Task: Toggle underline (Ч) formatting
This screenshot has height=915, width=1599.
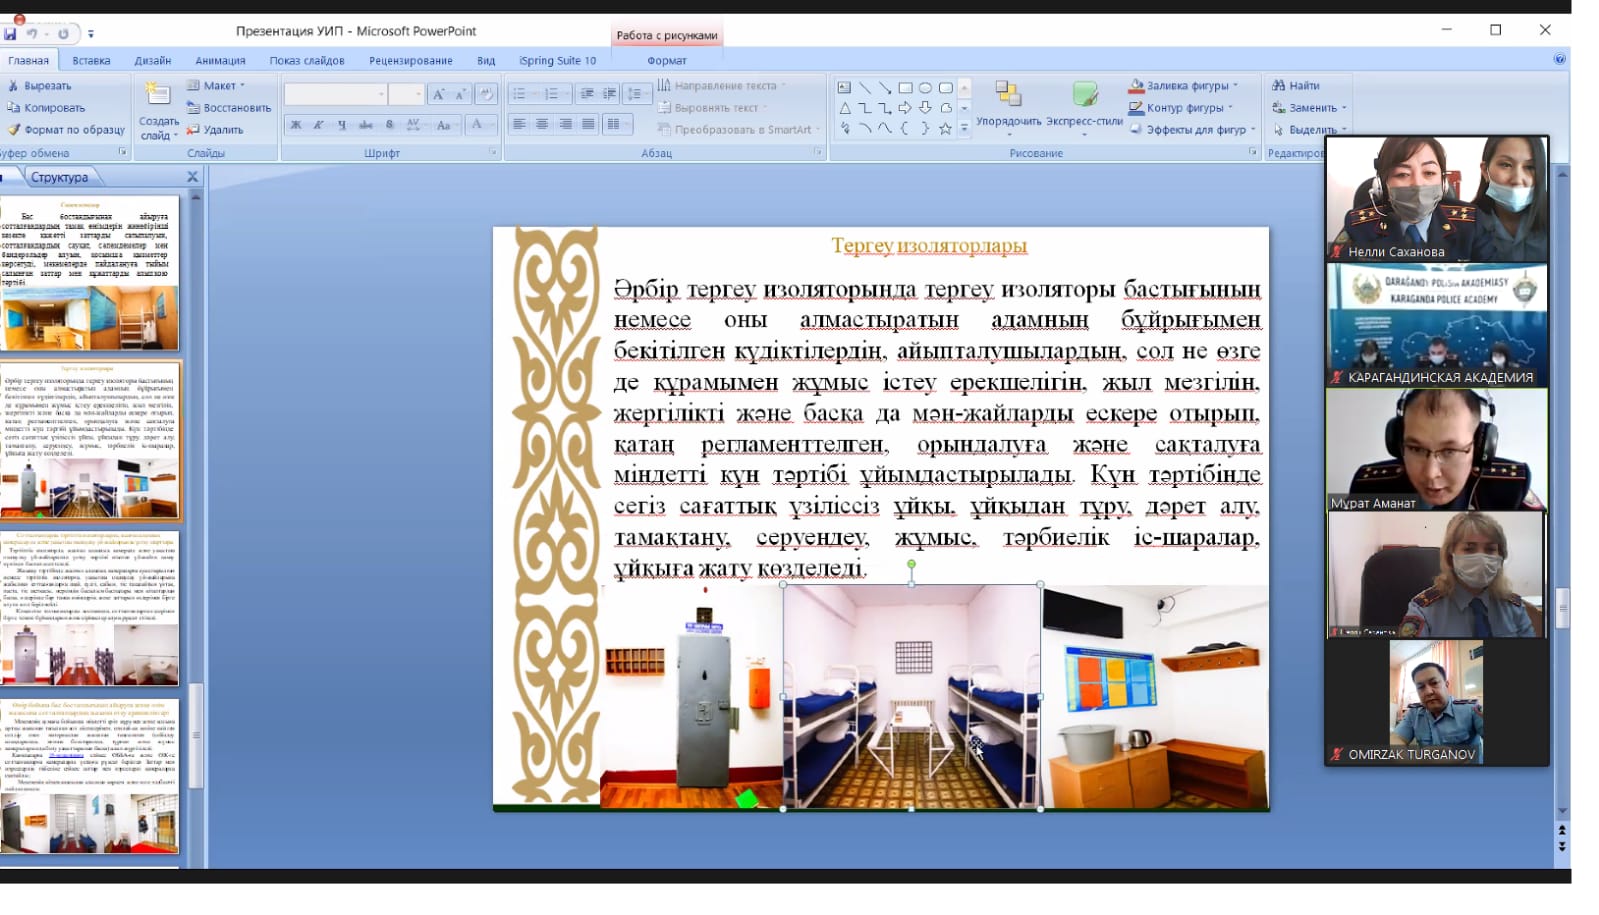Action: pos(342,125)
